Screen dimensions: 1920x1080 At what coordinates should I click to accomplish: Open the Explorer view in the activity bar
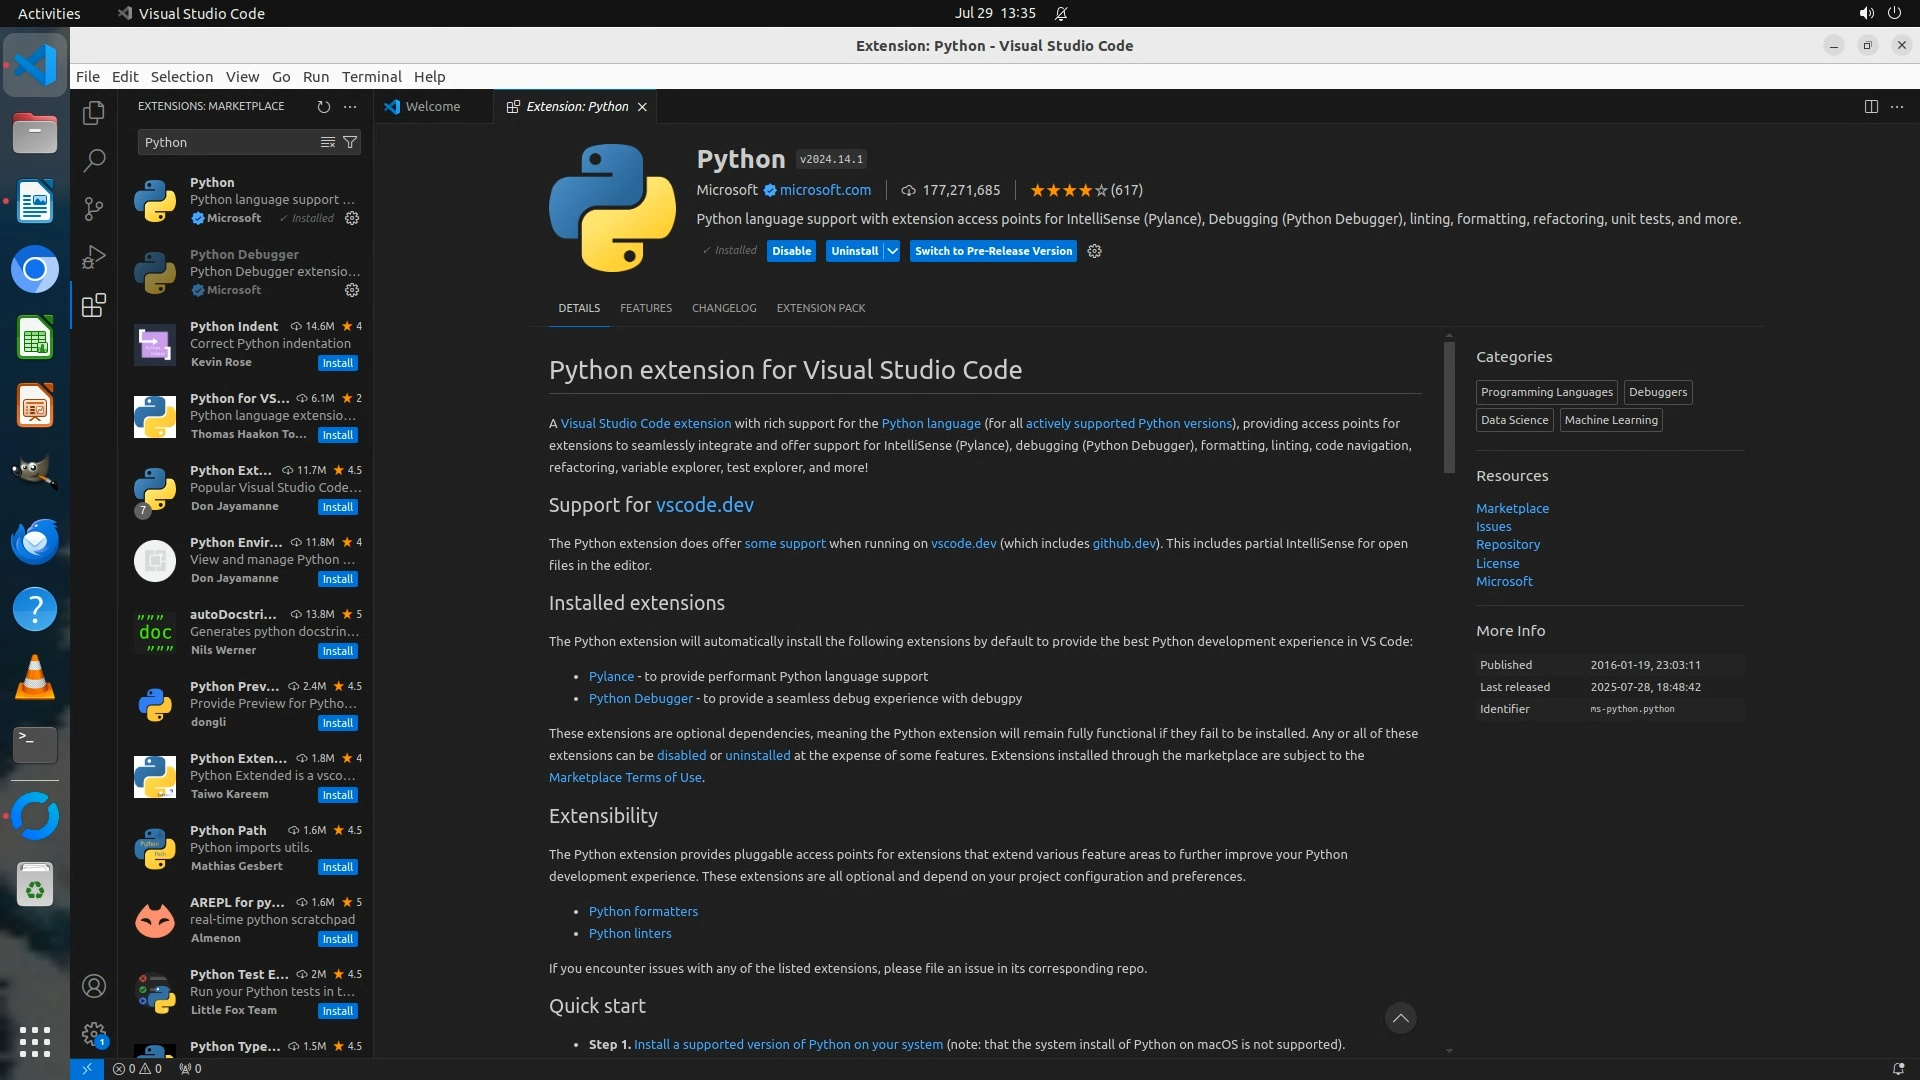click(x=94, y=113)
